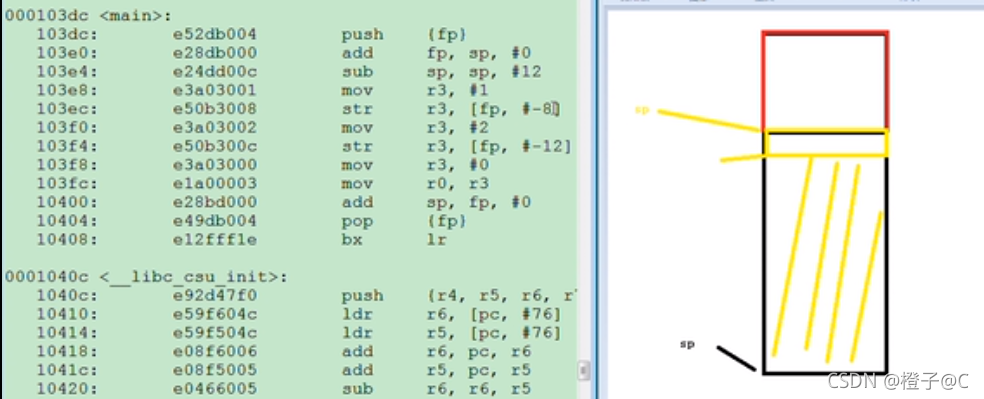Viewport: 984px width, 399px height.
Task: Click the "push {fp}" instruction
Action: pos(404,35)
